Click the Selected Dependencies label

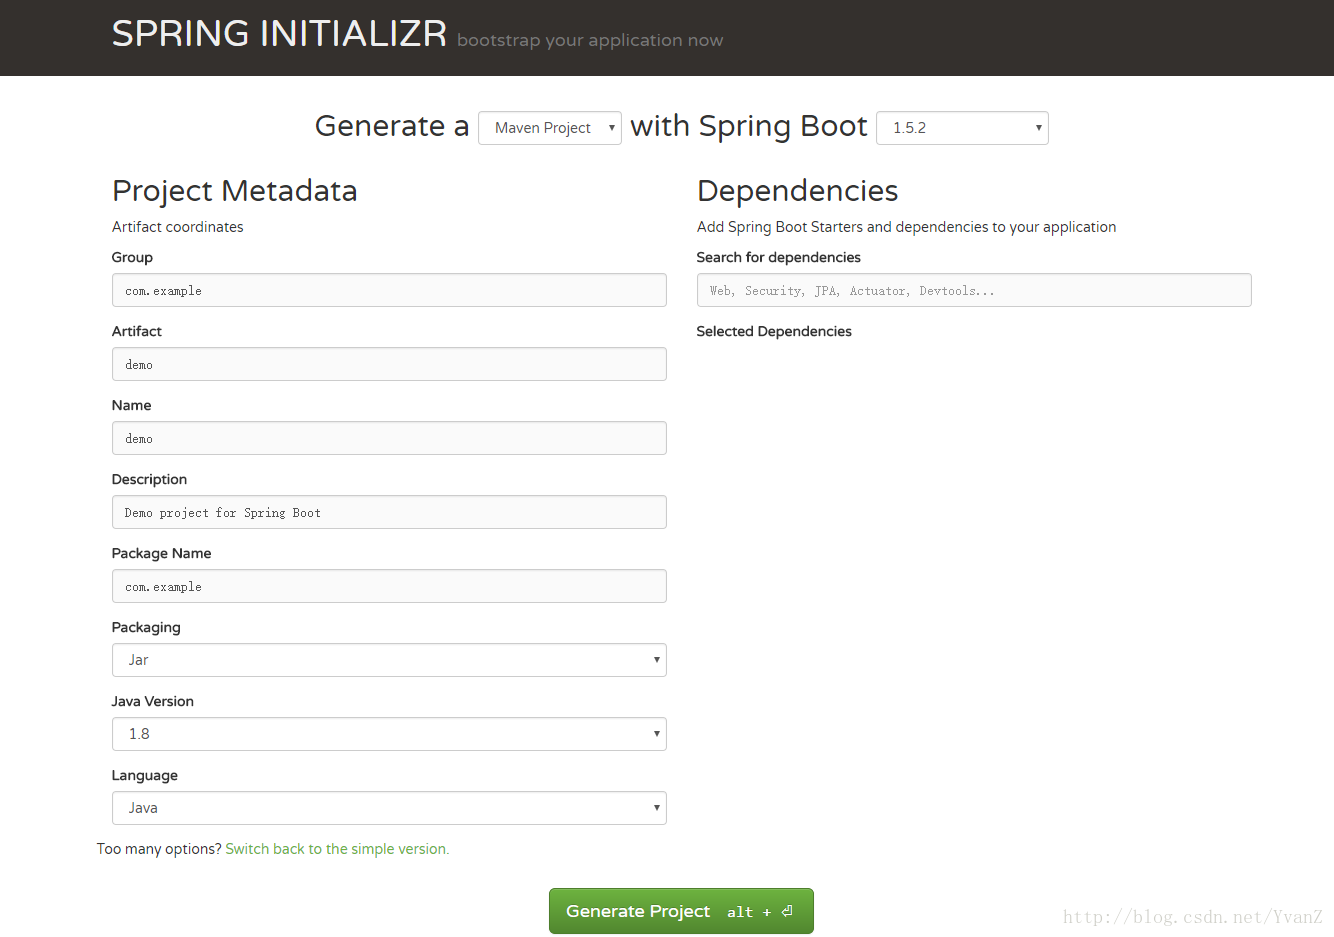click(x=774, y=331)
